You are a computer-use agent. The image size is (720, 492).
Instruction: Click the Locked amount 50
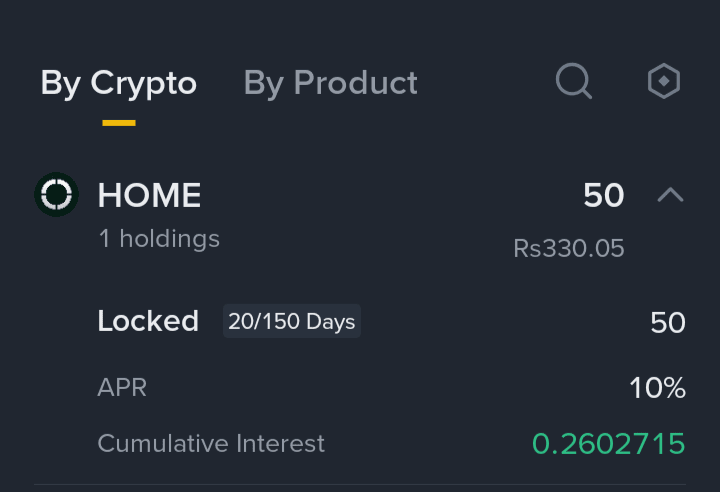pos(668,322)
